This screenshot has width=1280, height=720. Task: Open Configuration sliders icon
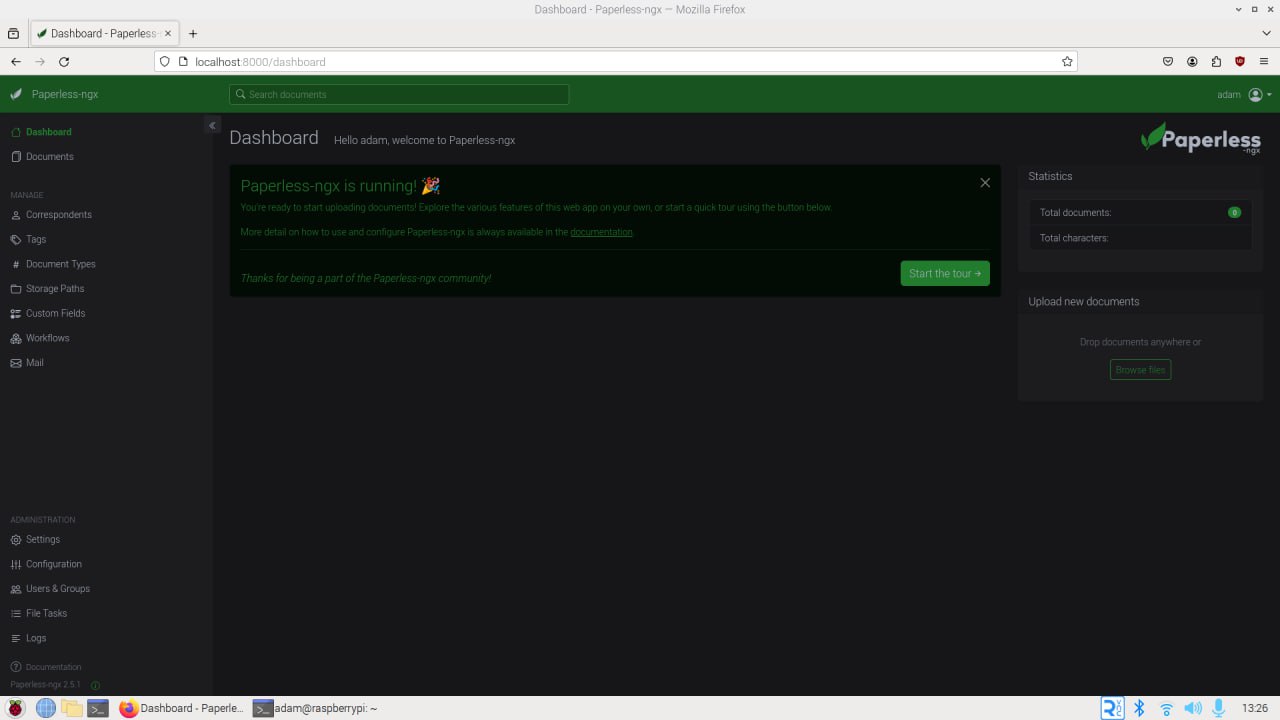(x=16, y=565)
